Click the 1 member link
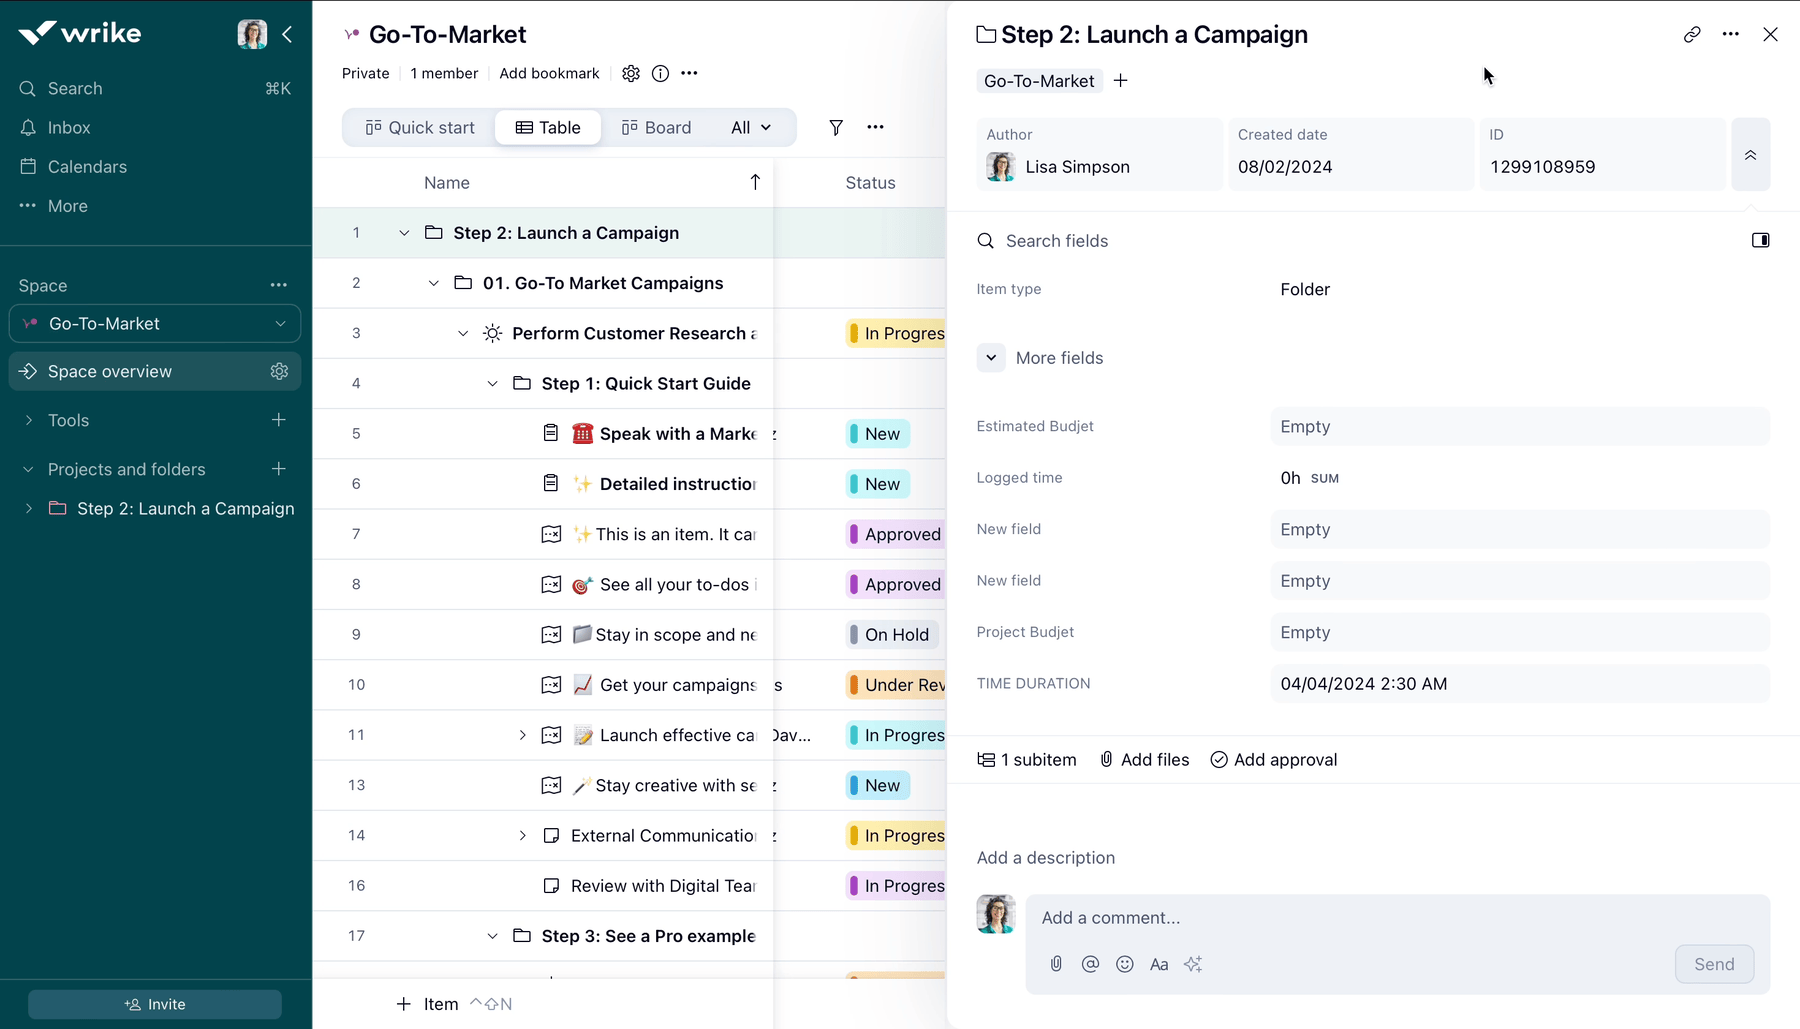This screenshot has height=1029, width=1800. [x=444, y=74]
